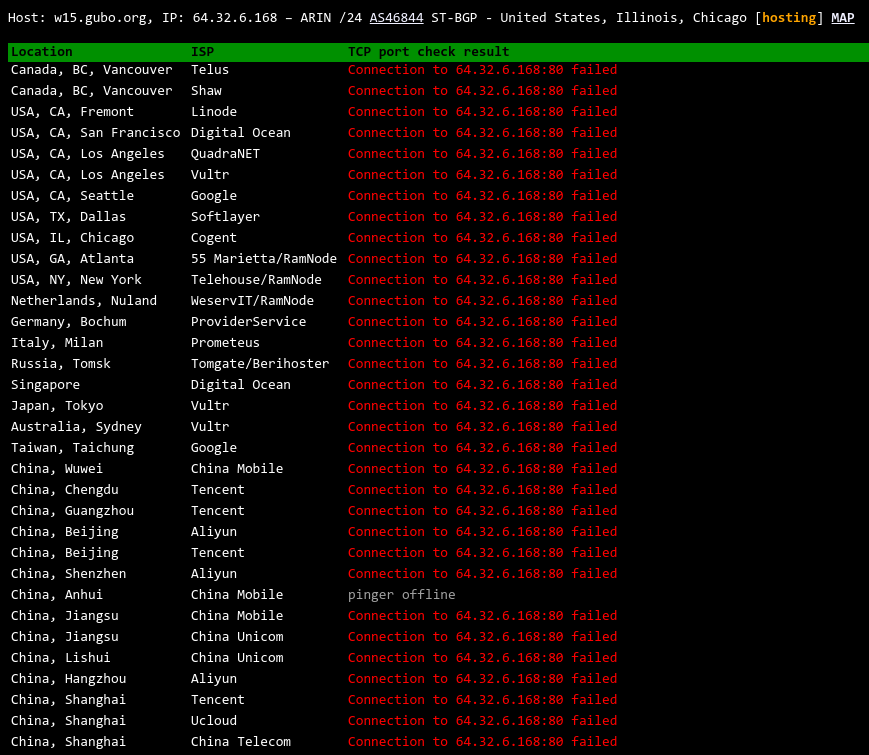Click 'Linode' ISP cell
This screenshot has height=755, width=869.
coord(213,112)
